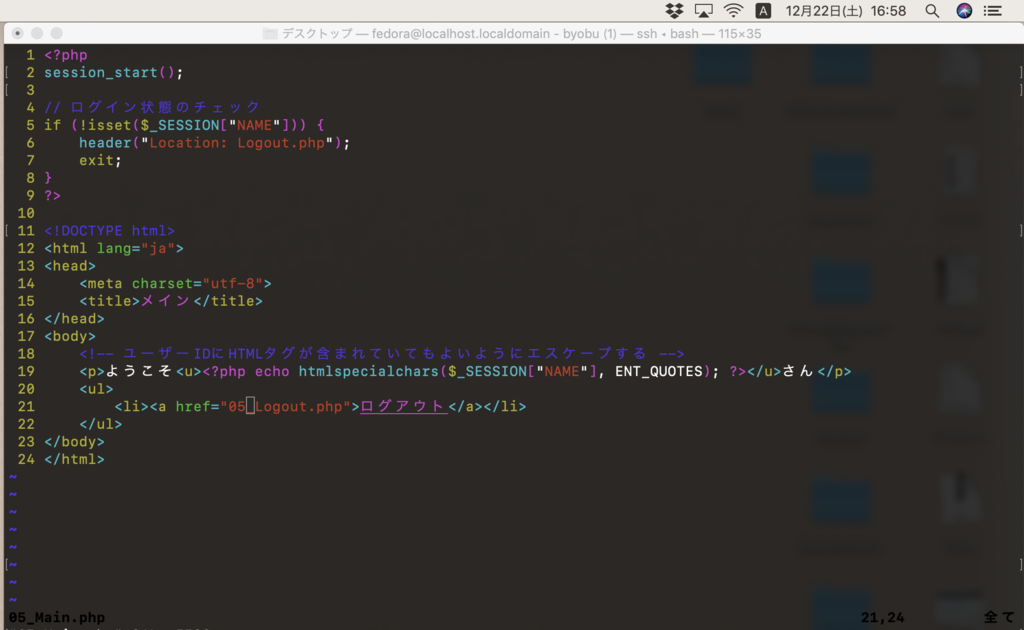
Task: Click 'htmlspecialchars' function name
Action: pos(368,371)
